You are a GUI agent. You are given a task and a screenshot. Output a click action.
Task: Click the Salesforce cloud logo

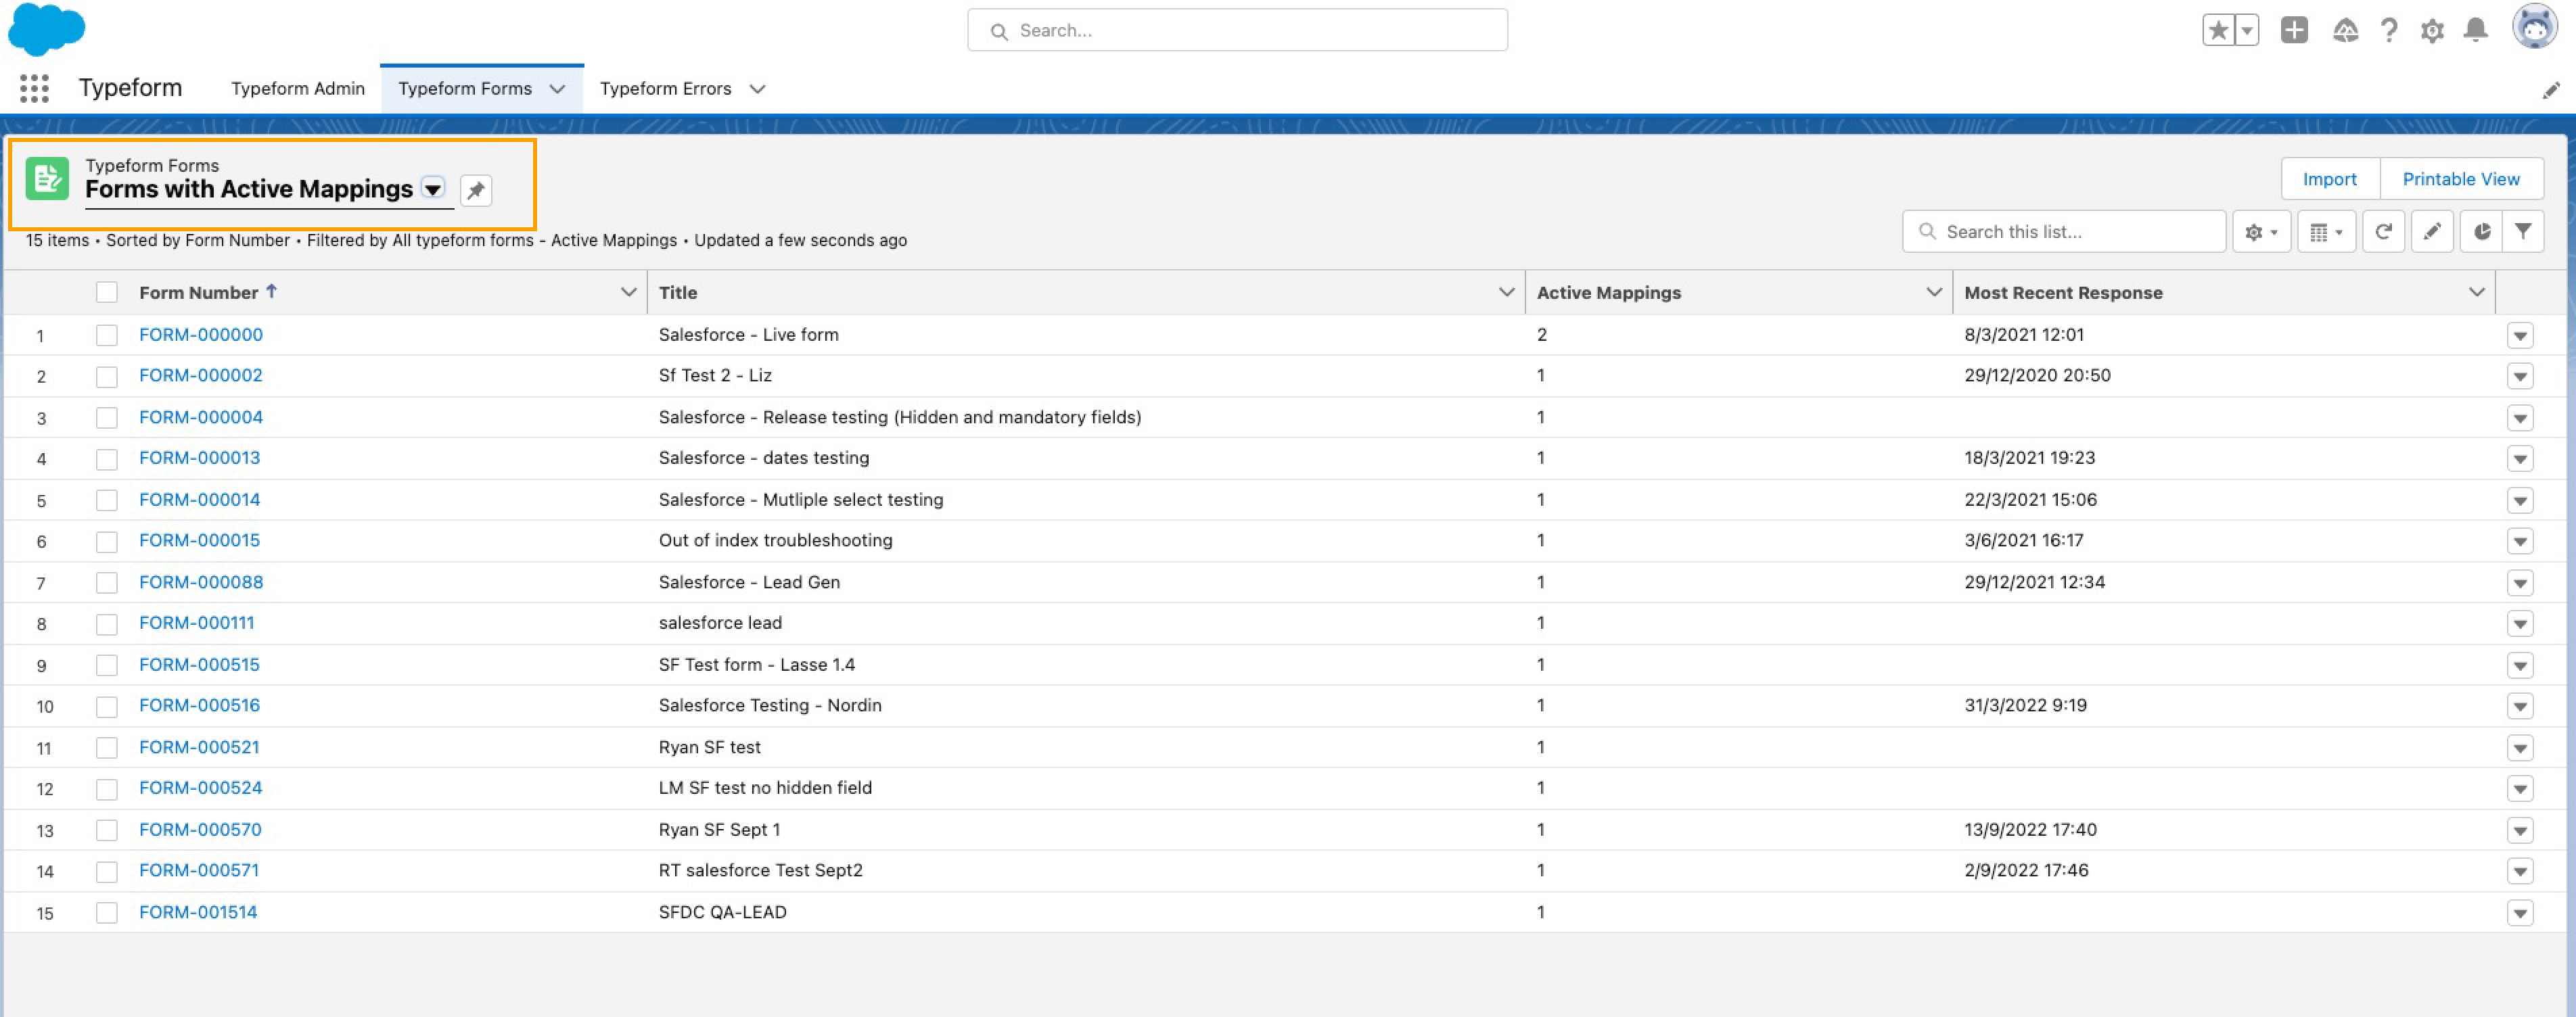pyautogui.click(x=46, y=29)
